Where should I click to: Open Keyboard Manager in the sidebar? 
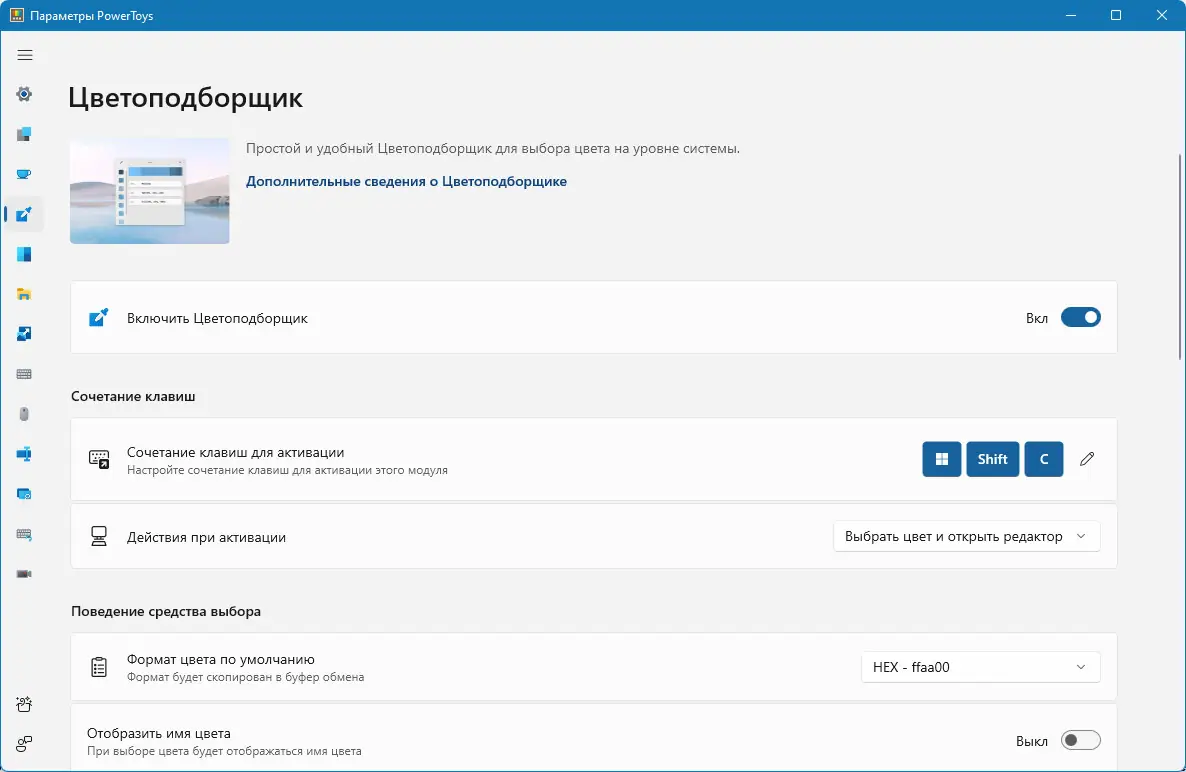pyautogui.click(x=25, y=374)
